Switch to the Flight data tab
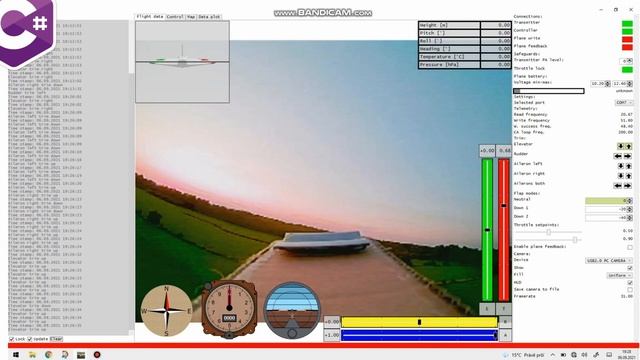640x360 pixels. click(150, 17)
